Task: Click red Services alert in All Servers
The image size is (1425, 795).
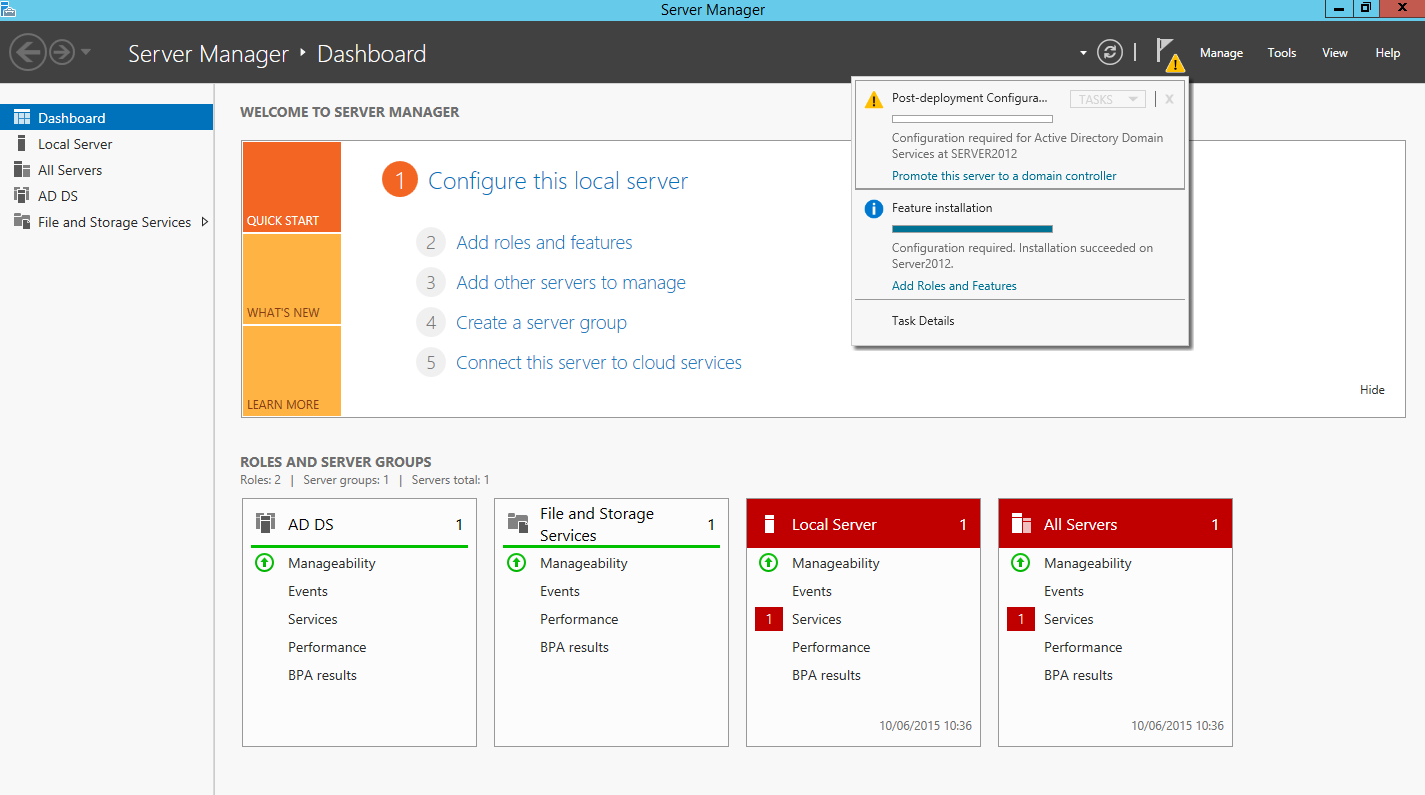Action: [x=1020, y=619]
